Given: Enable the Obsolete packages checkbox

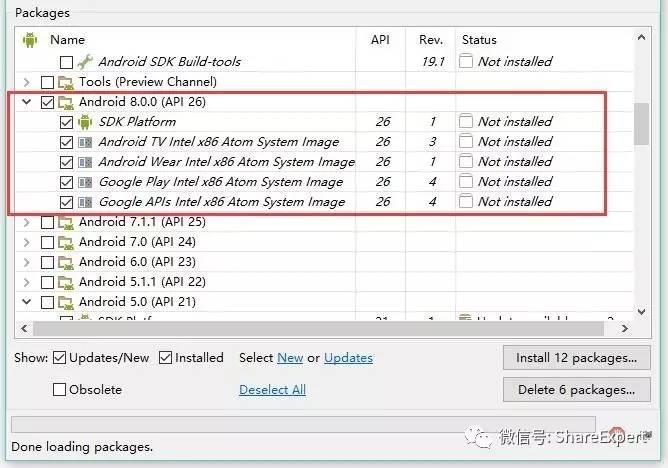Looking at the screenshot, I should (x=59, y=390).
